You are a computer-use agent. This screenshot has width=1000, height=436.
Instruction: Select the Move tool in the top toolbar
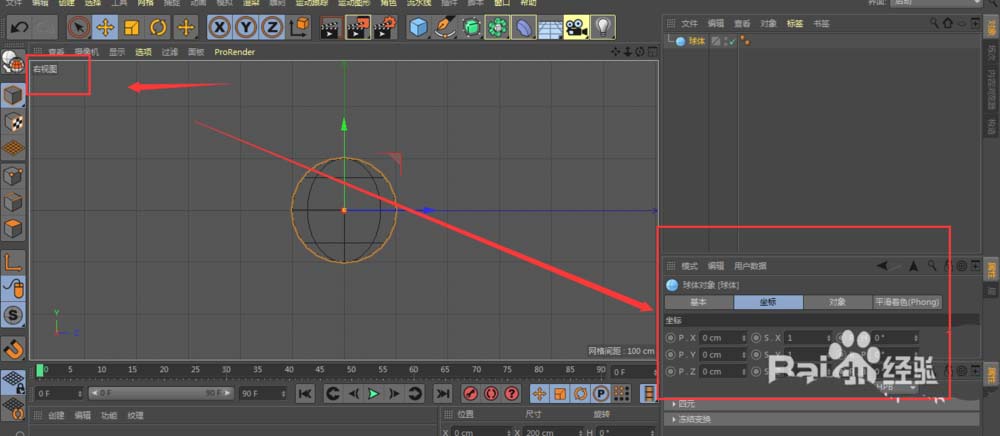(105, 27)
